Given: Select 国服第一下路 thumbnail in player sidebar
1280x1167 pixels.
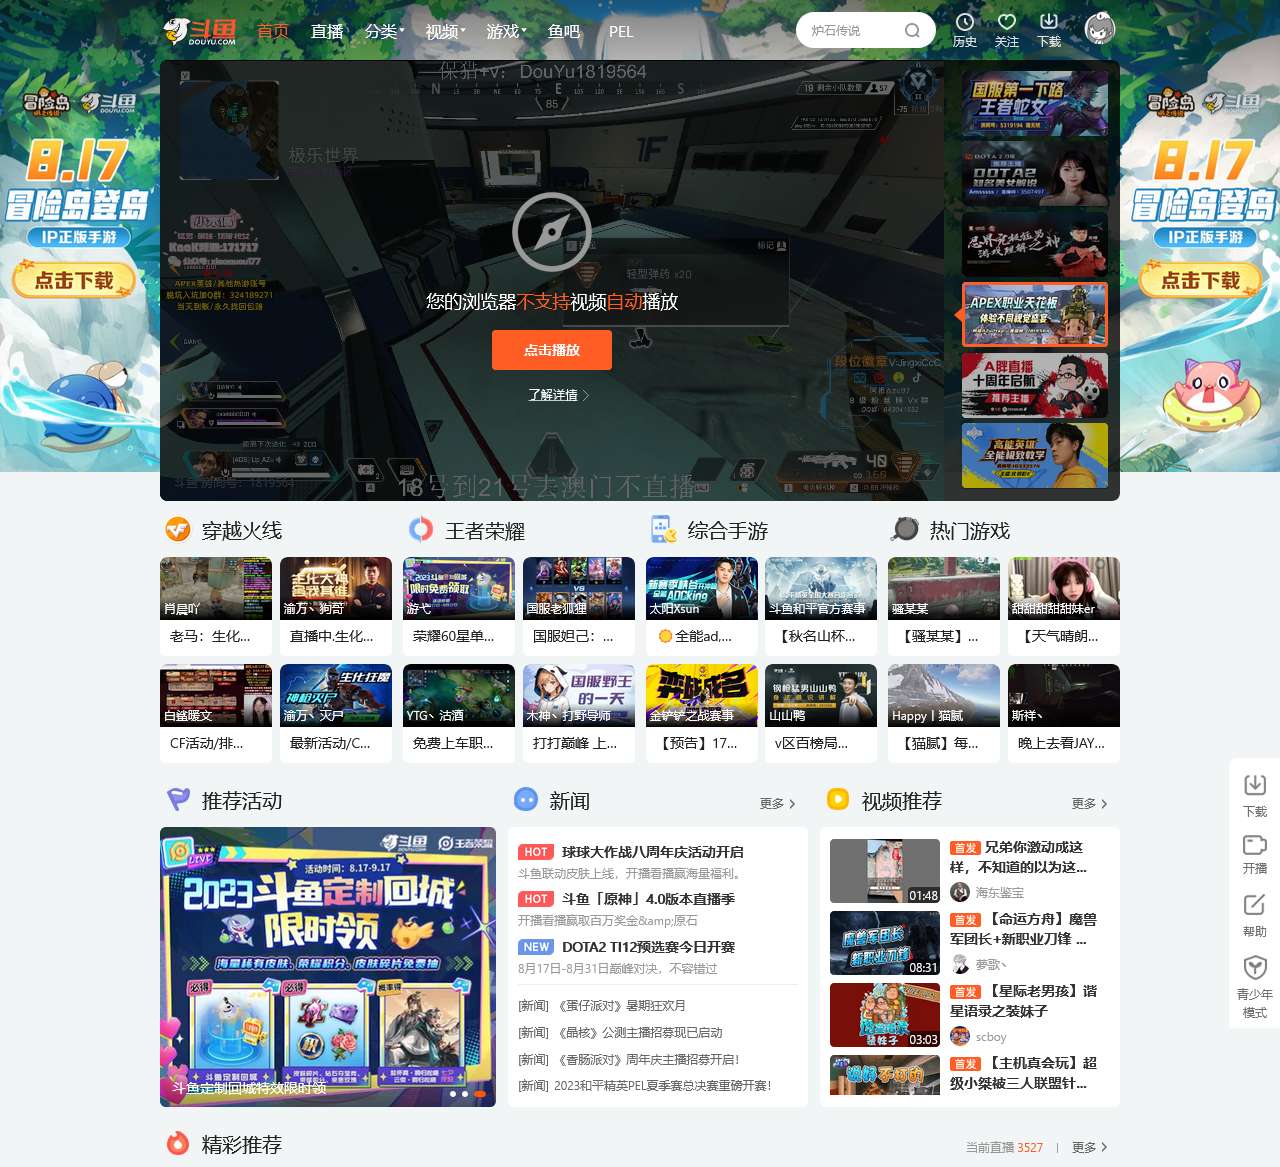Looking at the screenshot, I should coord(1035,103).
